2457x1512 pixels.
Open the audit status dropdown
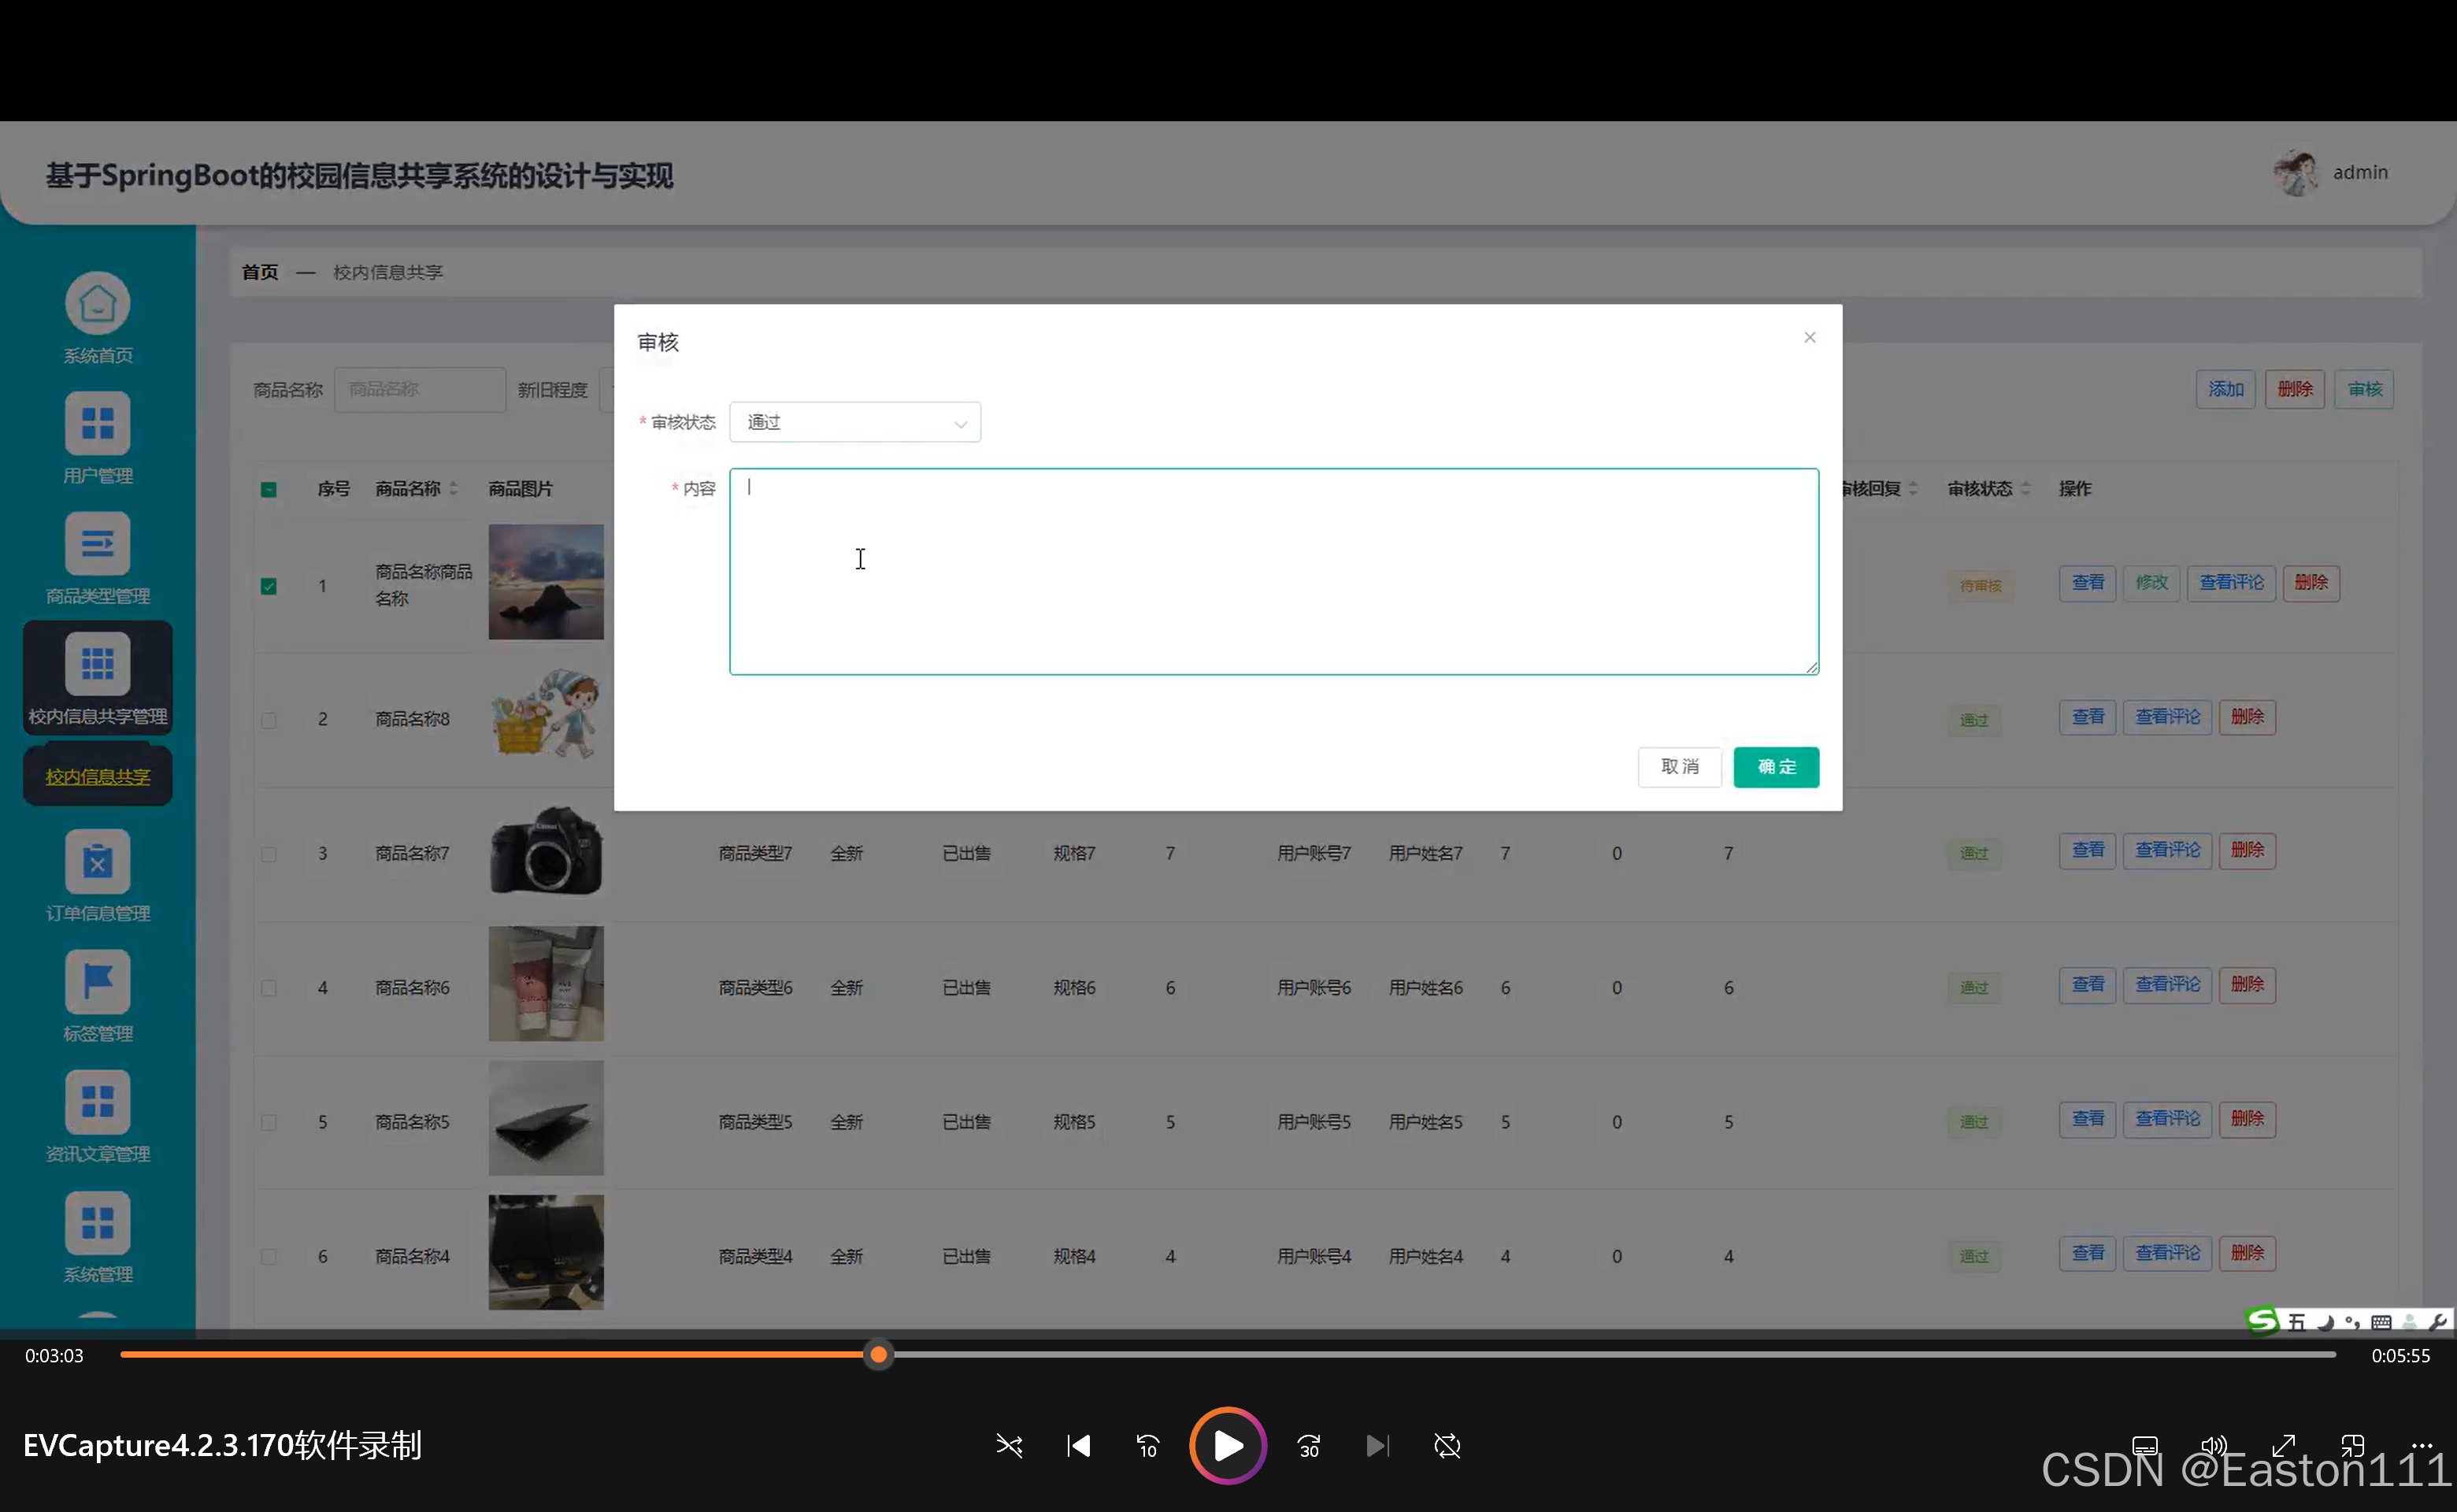(x=855, y=422)
